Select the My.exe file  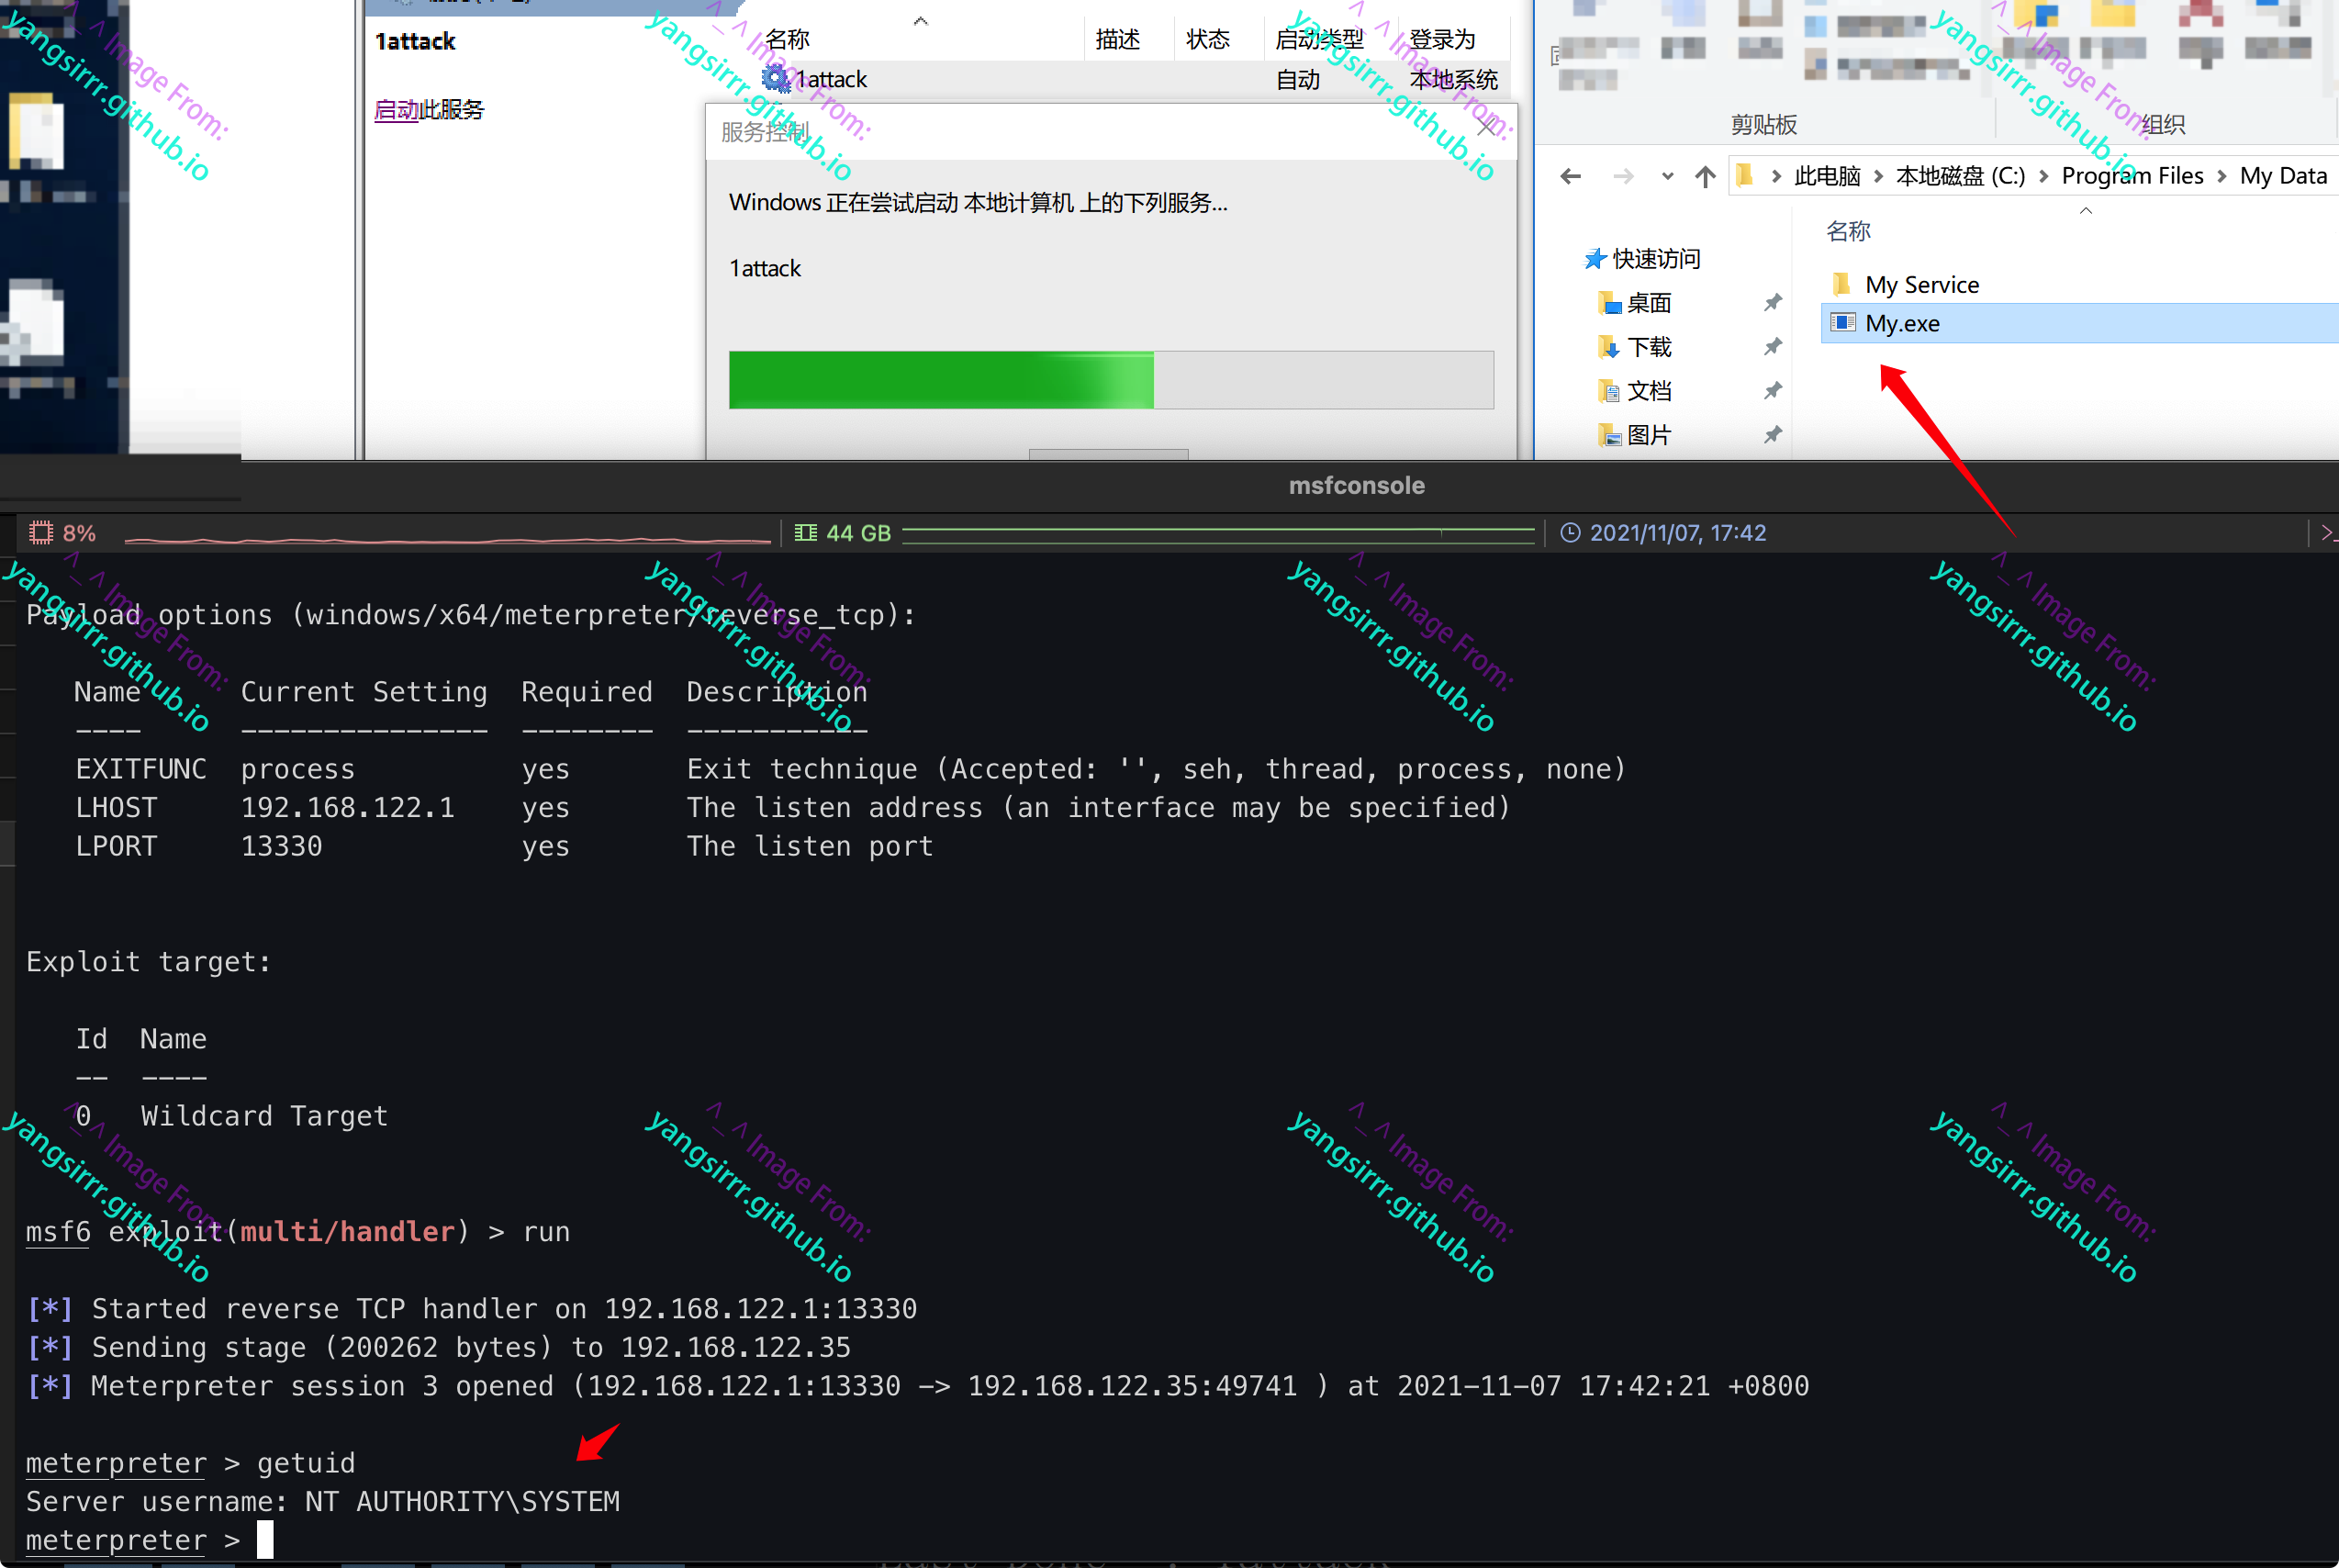point(1902,324)
